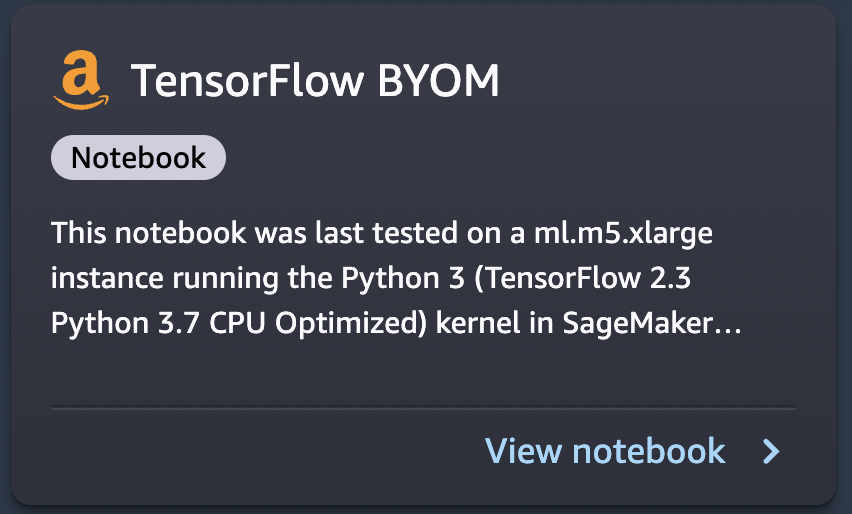
Task: Click the word notebook in bottom link
Action: click(649, 451)
